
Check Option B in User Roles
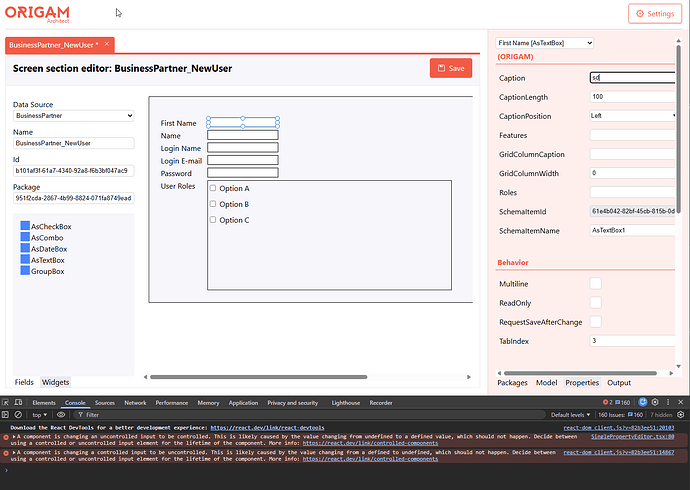point(213,204)
